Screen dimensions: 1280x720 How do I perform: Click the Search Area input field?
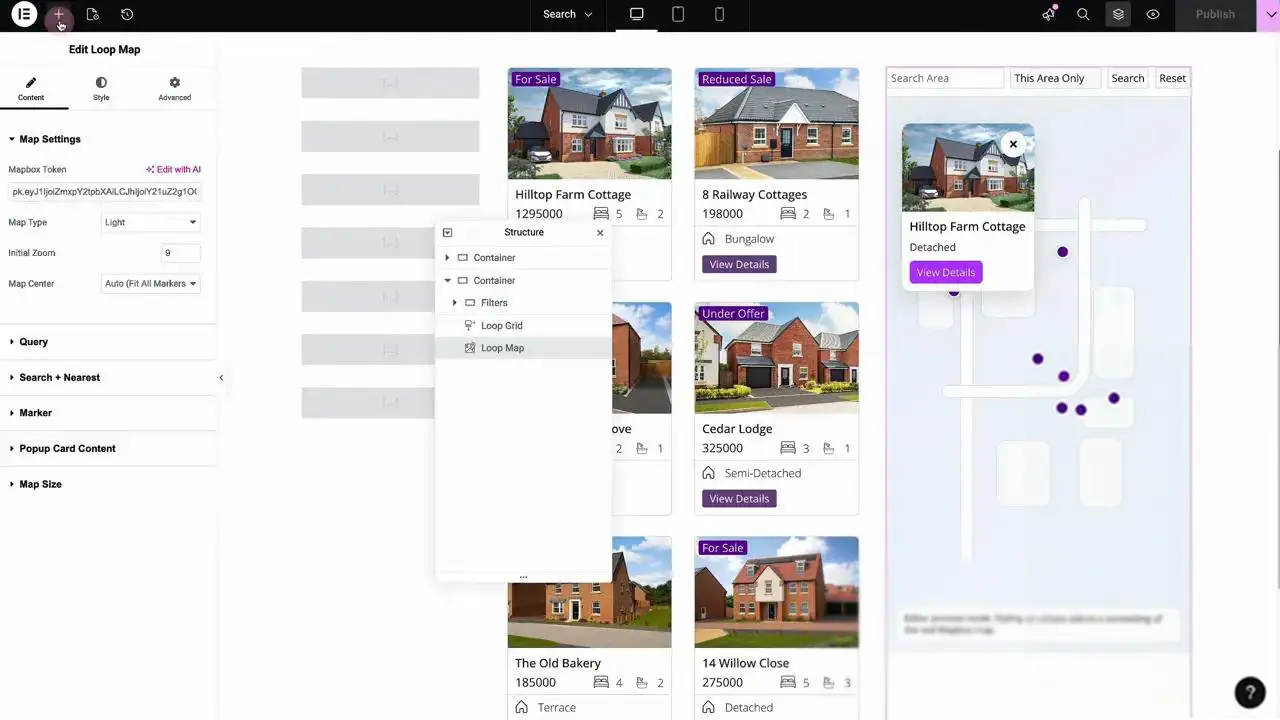[944, 78]
